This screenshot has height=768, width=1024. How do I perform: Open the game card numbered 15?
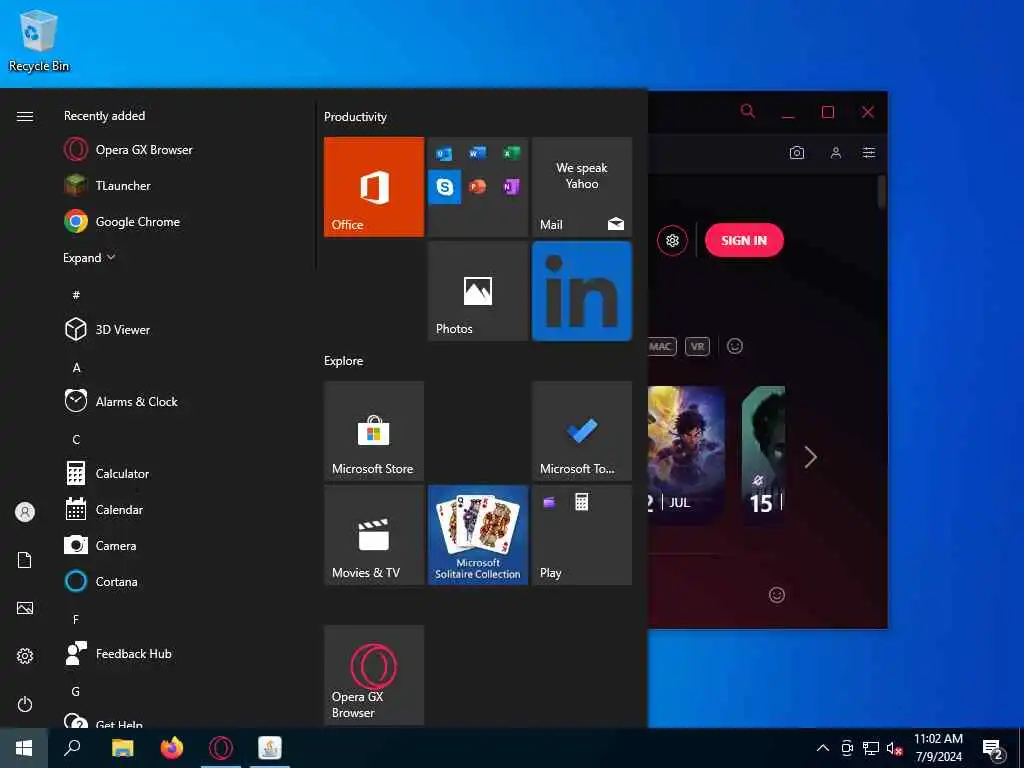pyautogui.click(x=763, y=455)
